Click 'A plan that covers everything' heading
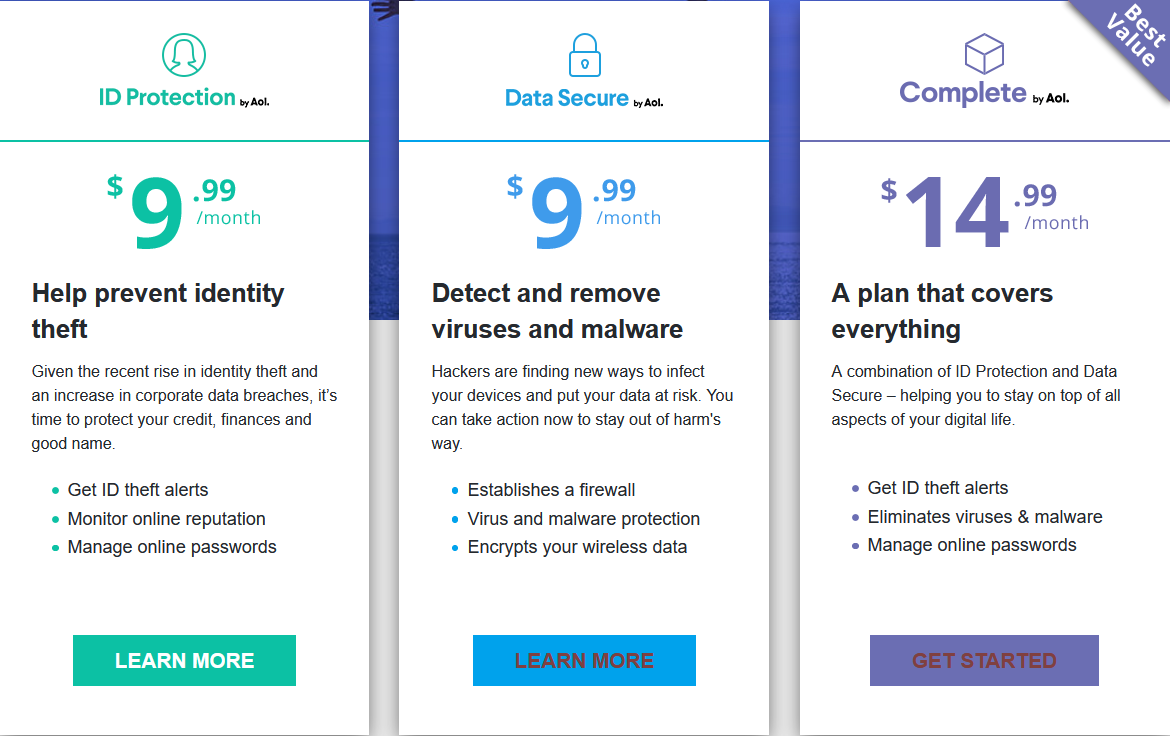The width and height of the screenshot is (1170, 736). click(x=942, y=311)
